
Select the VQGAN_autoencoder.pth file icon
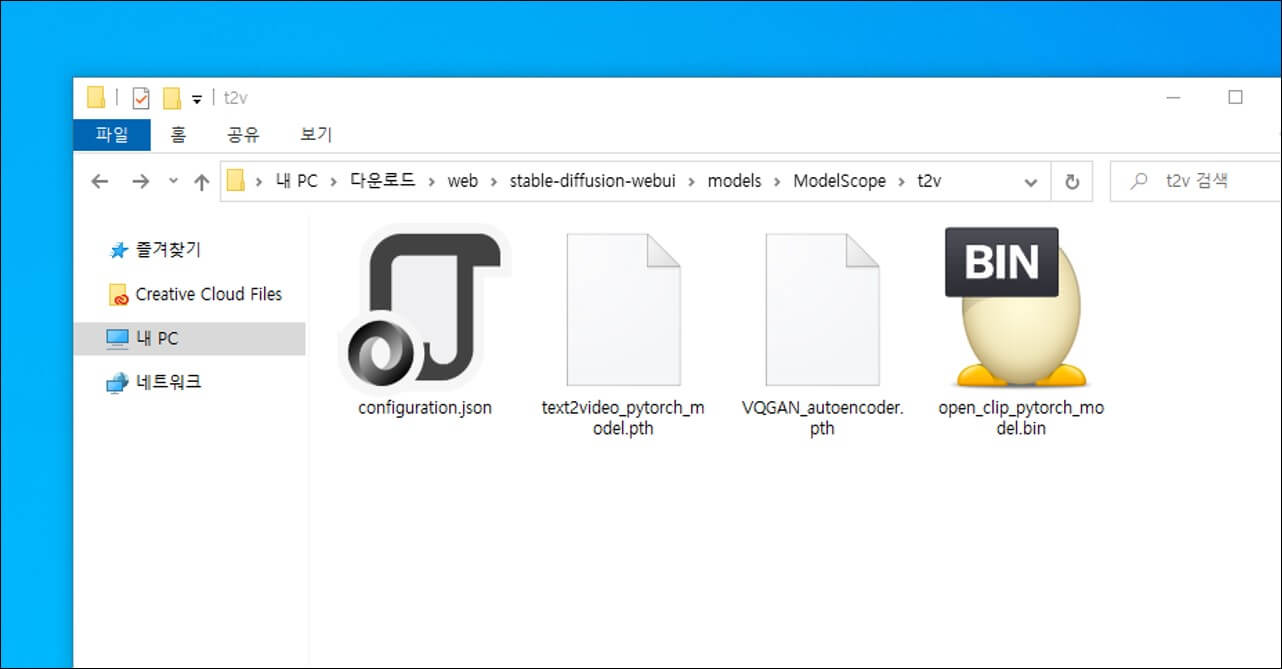point(822,310)
